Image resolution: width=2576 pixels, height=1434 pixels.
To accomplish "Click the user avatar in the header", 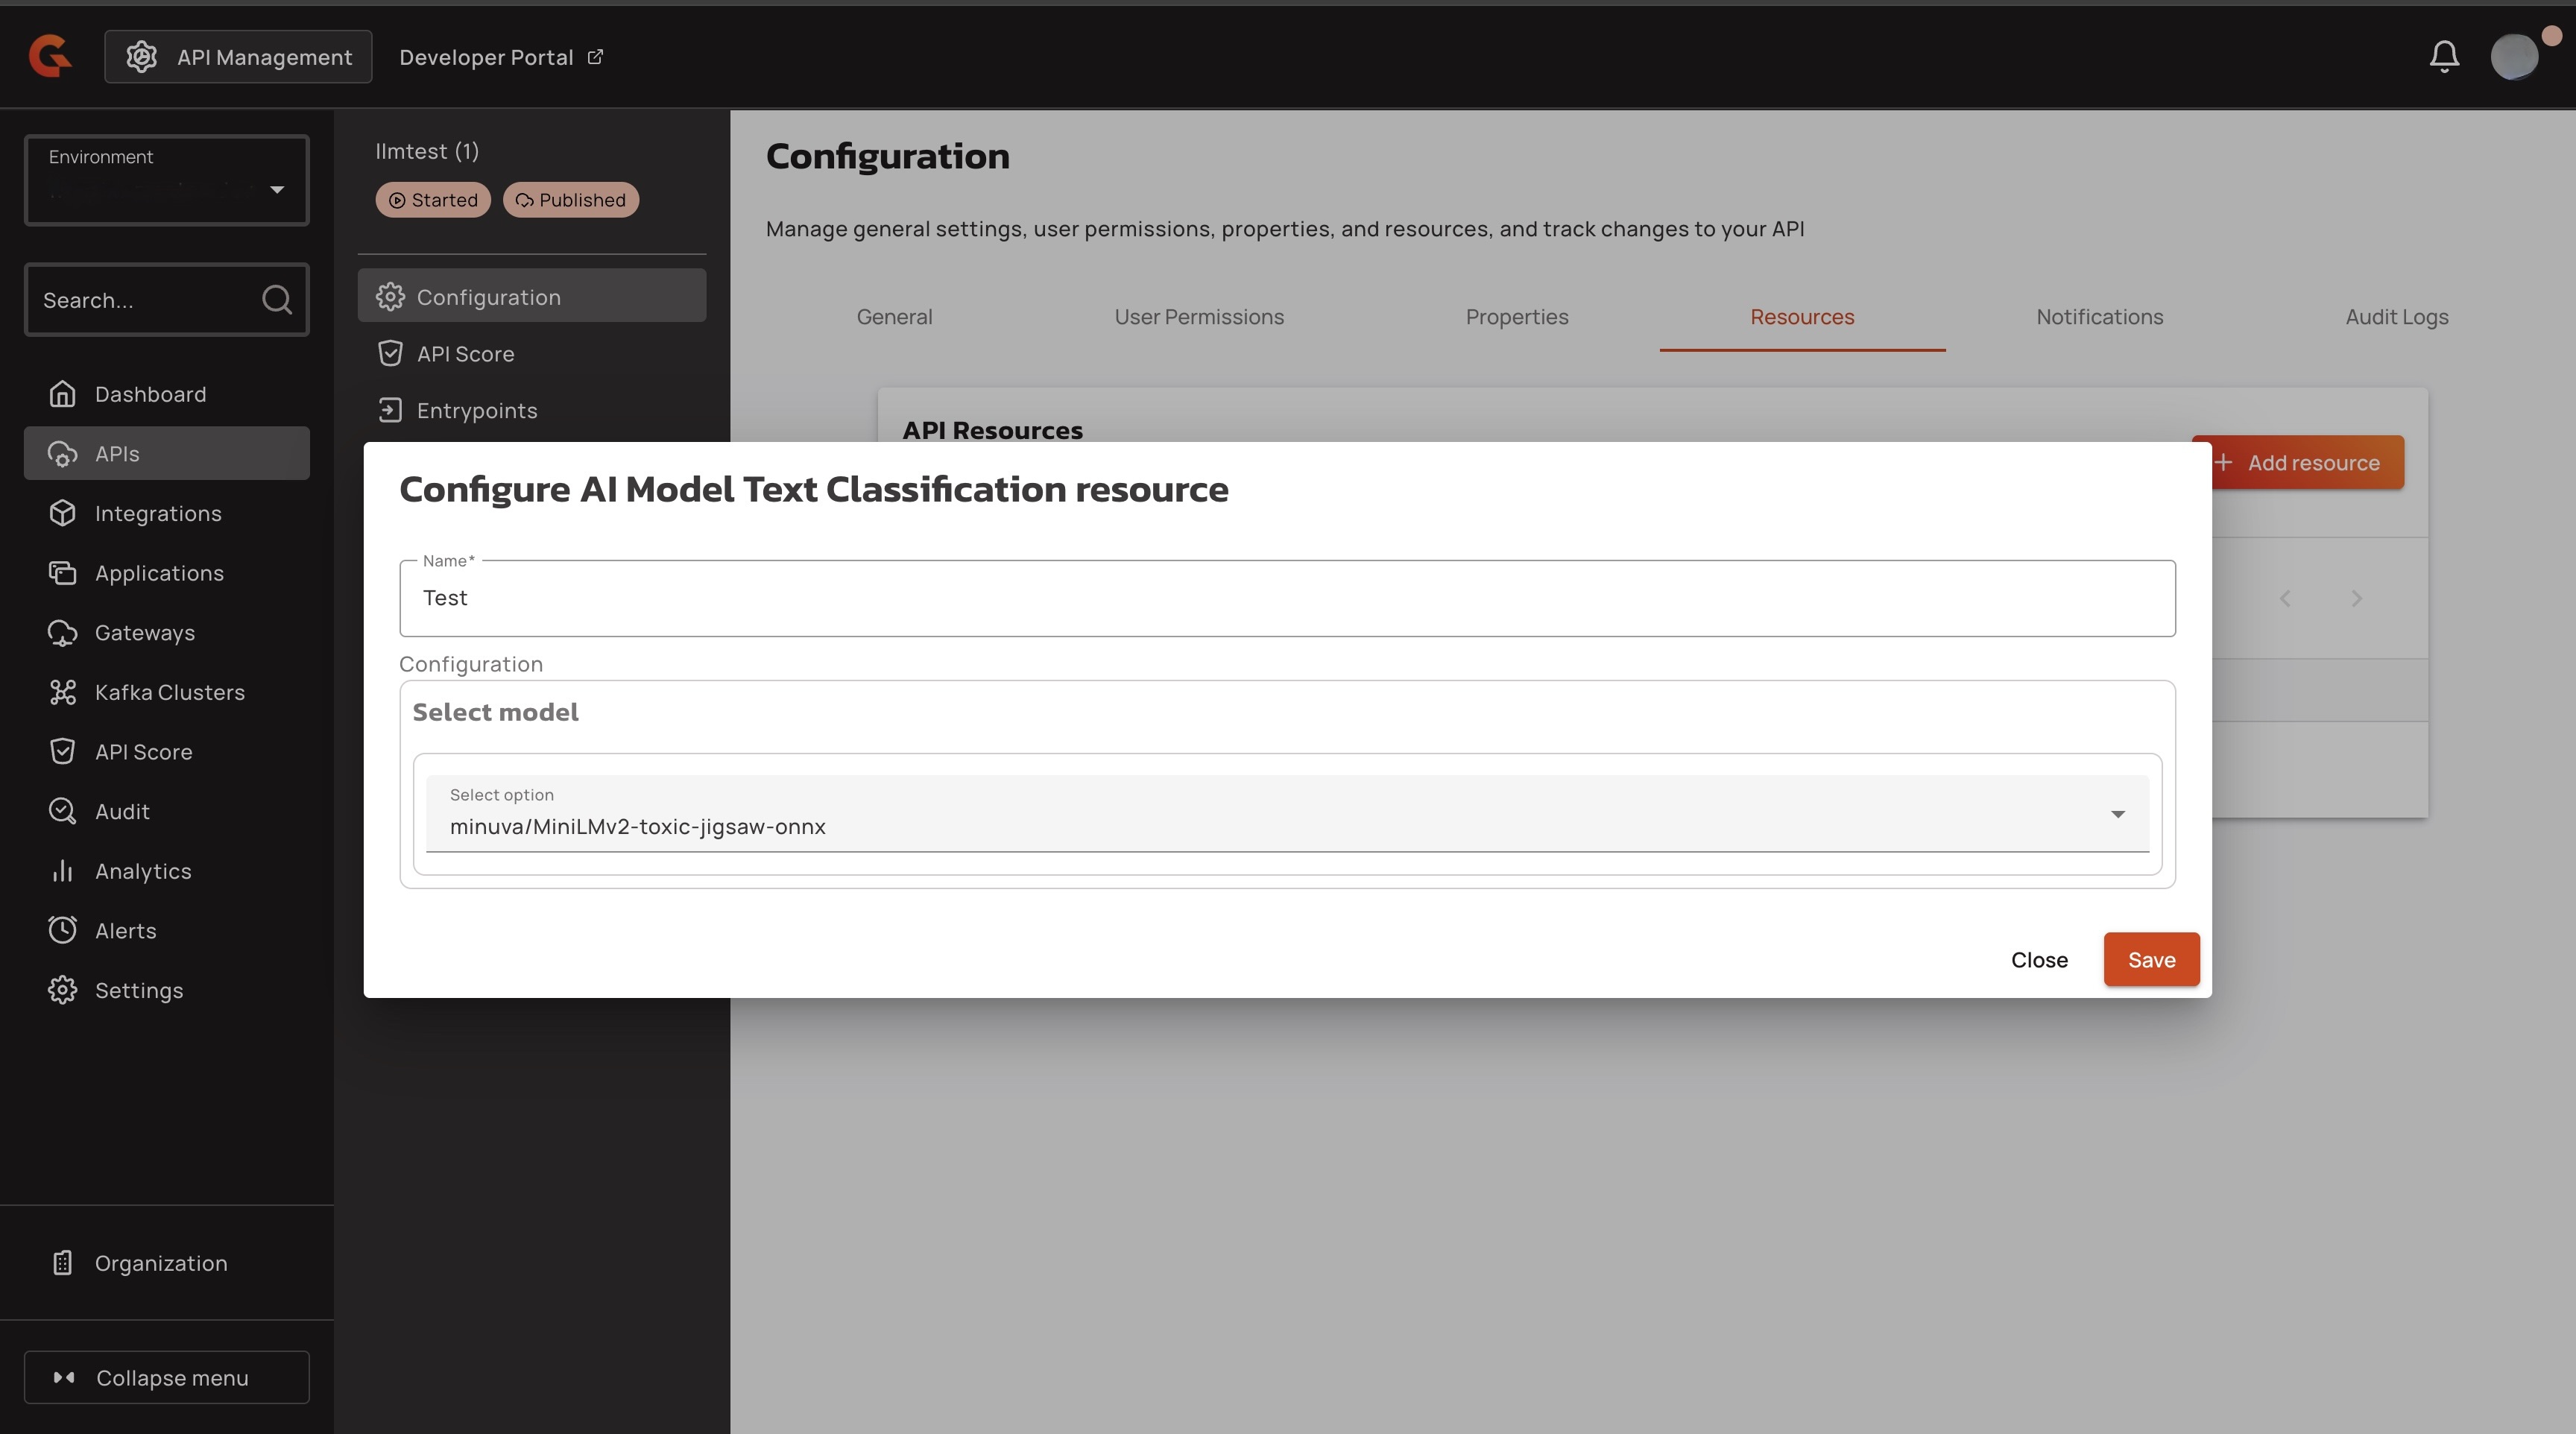I will (x=2514, y=56).
